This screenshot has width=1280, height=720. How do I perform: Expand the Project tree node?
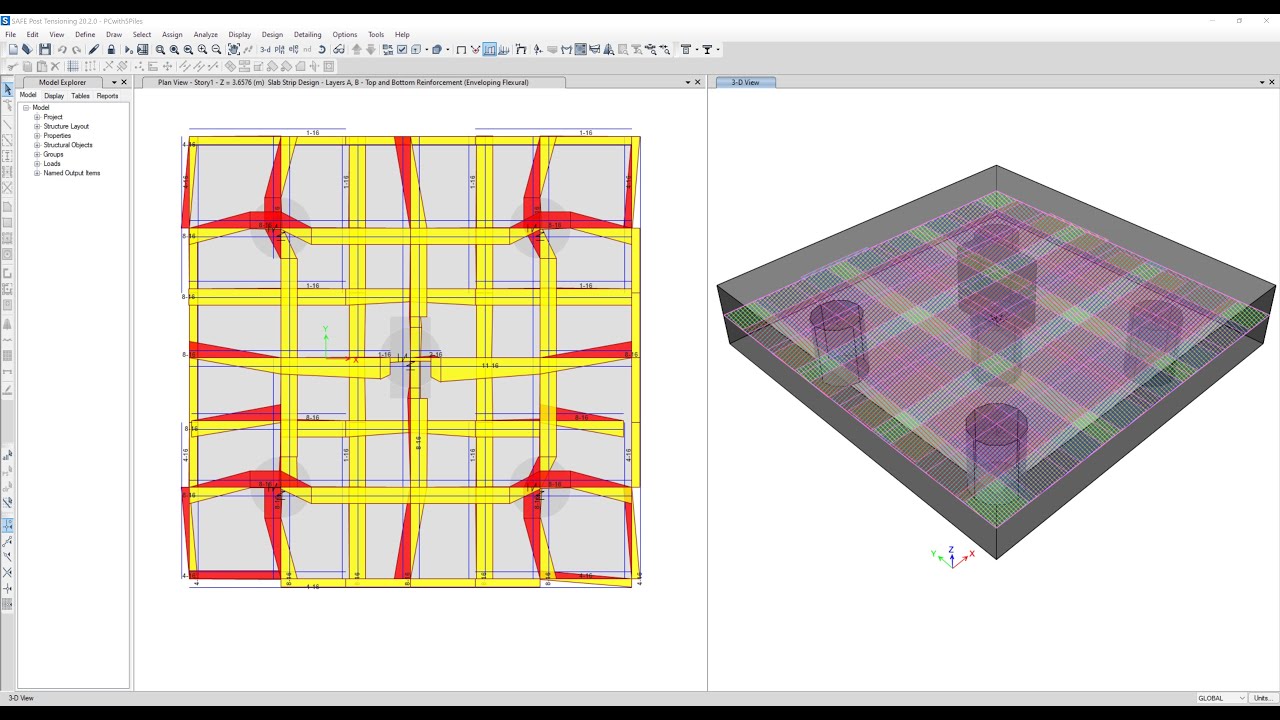(x=37, y=117)
